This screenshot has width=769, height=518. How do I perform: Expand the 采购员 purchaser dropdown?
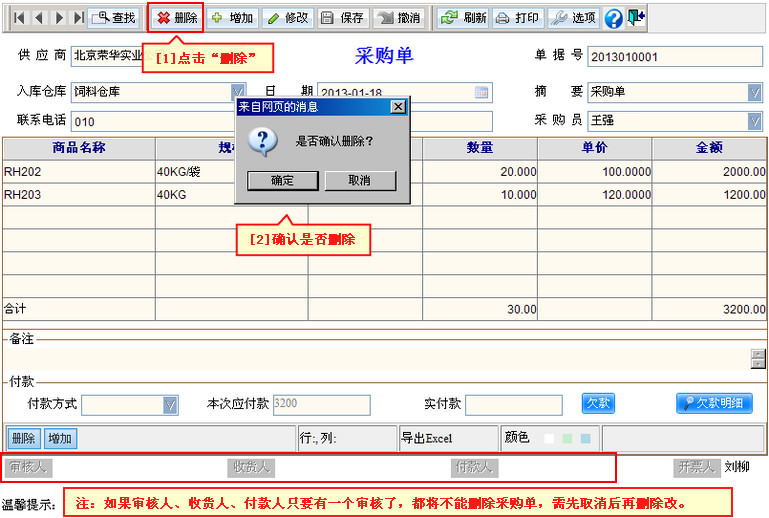click(755, 121)
